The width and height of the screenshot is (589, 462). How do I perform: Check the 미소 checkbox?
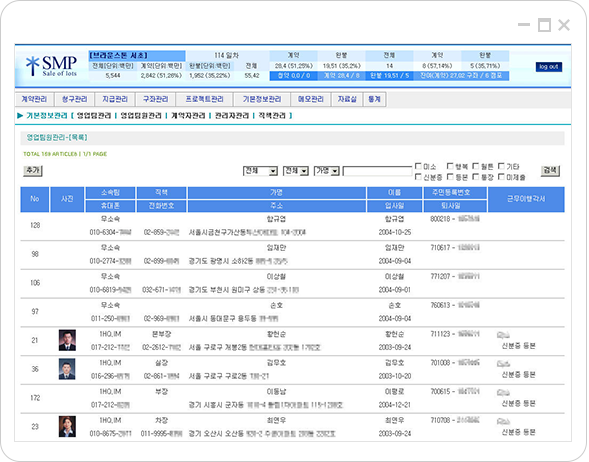tap(418, 166)
